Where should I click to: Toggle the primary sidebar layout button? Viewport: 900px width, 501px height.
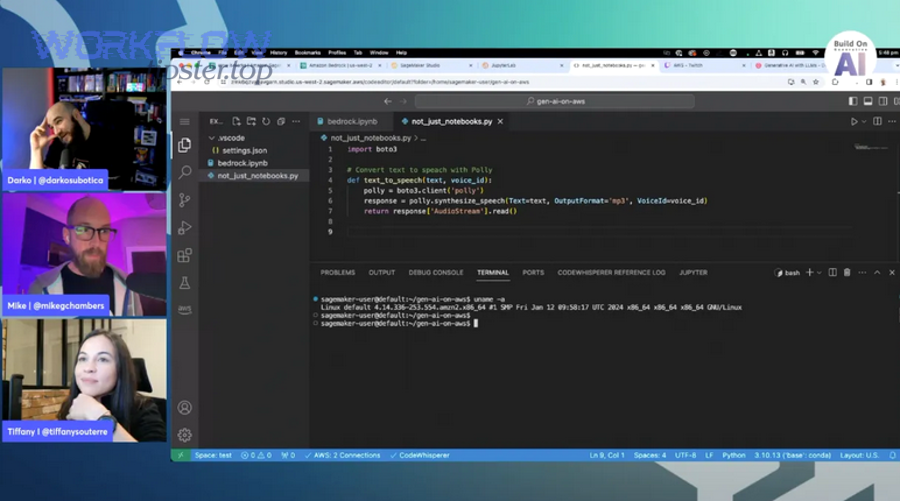[852, 101]
